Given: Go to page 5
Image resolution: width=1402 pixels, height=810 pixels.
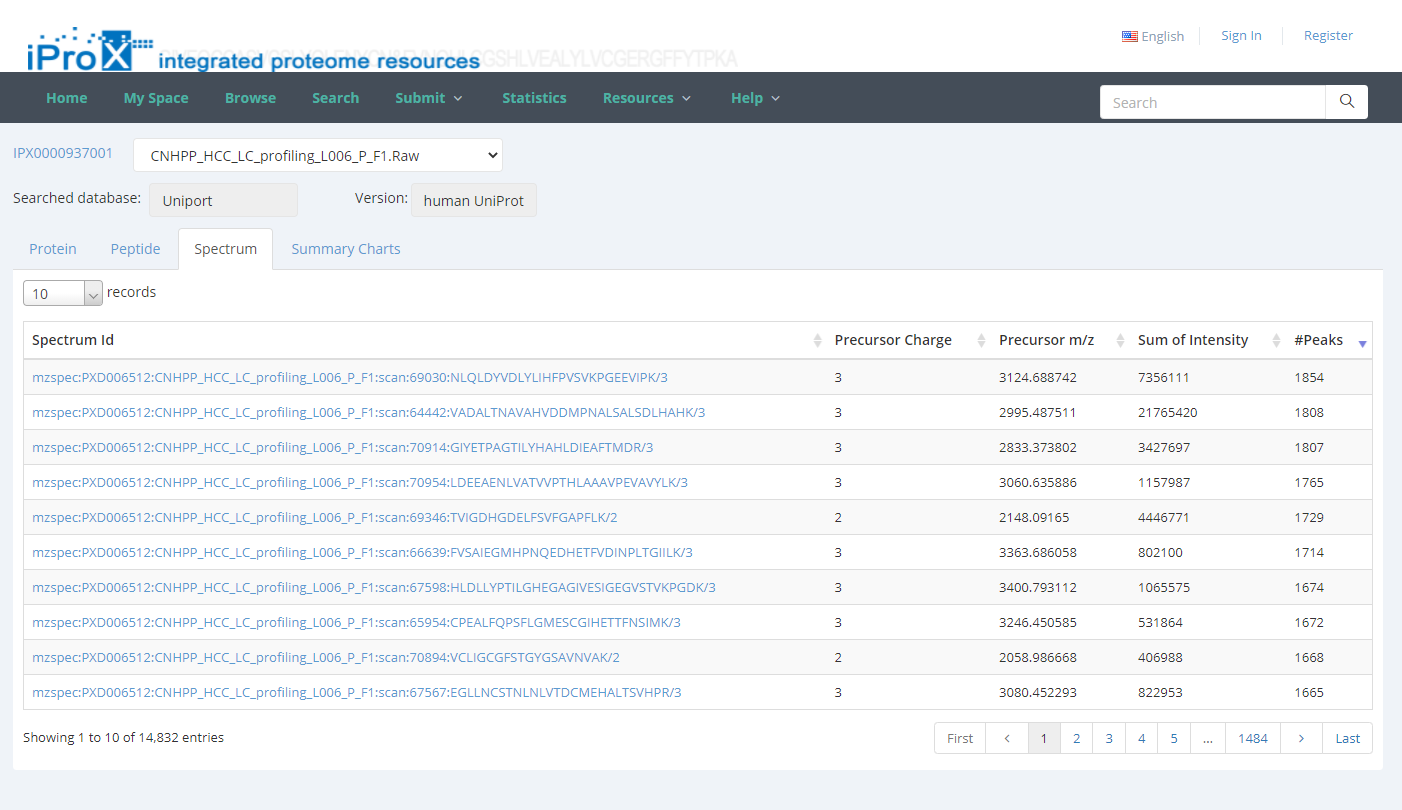Looking at the screenshot, I should click(1174, 738).
